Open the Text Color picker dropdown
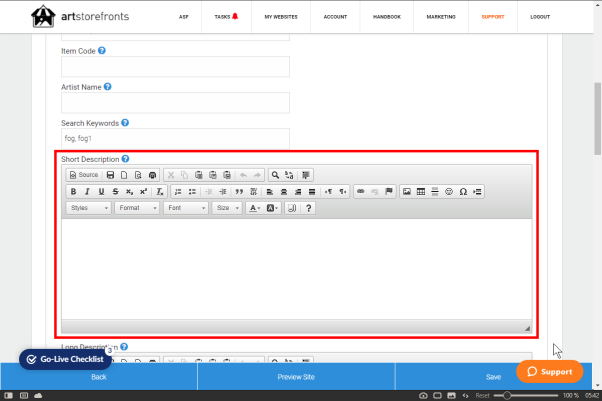Screen dimensions: 602x401 click(255, 208)
